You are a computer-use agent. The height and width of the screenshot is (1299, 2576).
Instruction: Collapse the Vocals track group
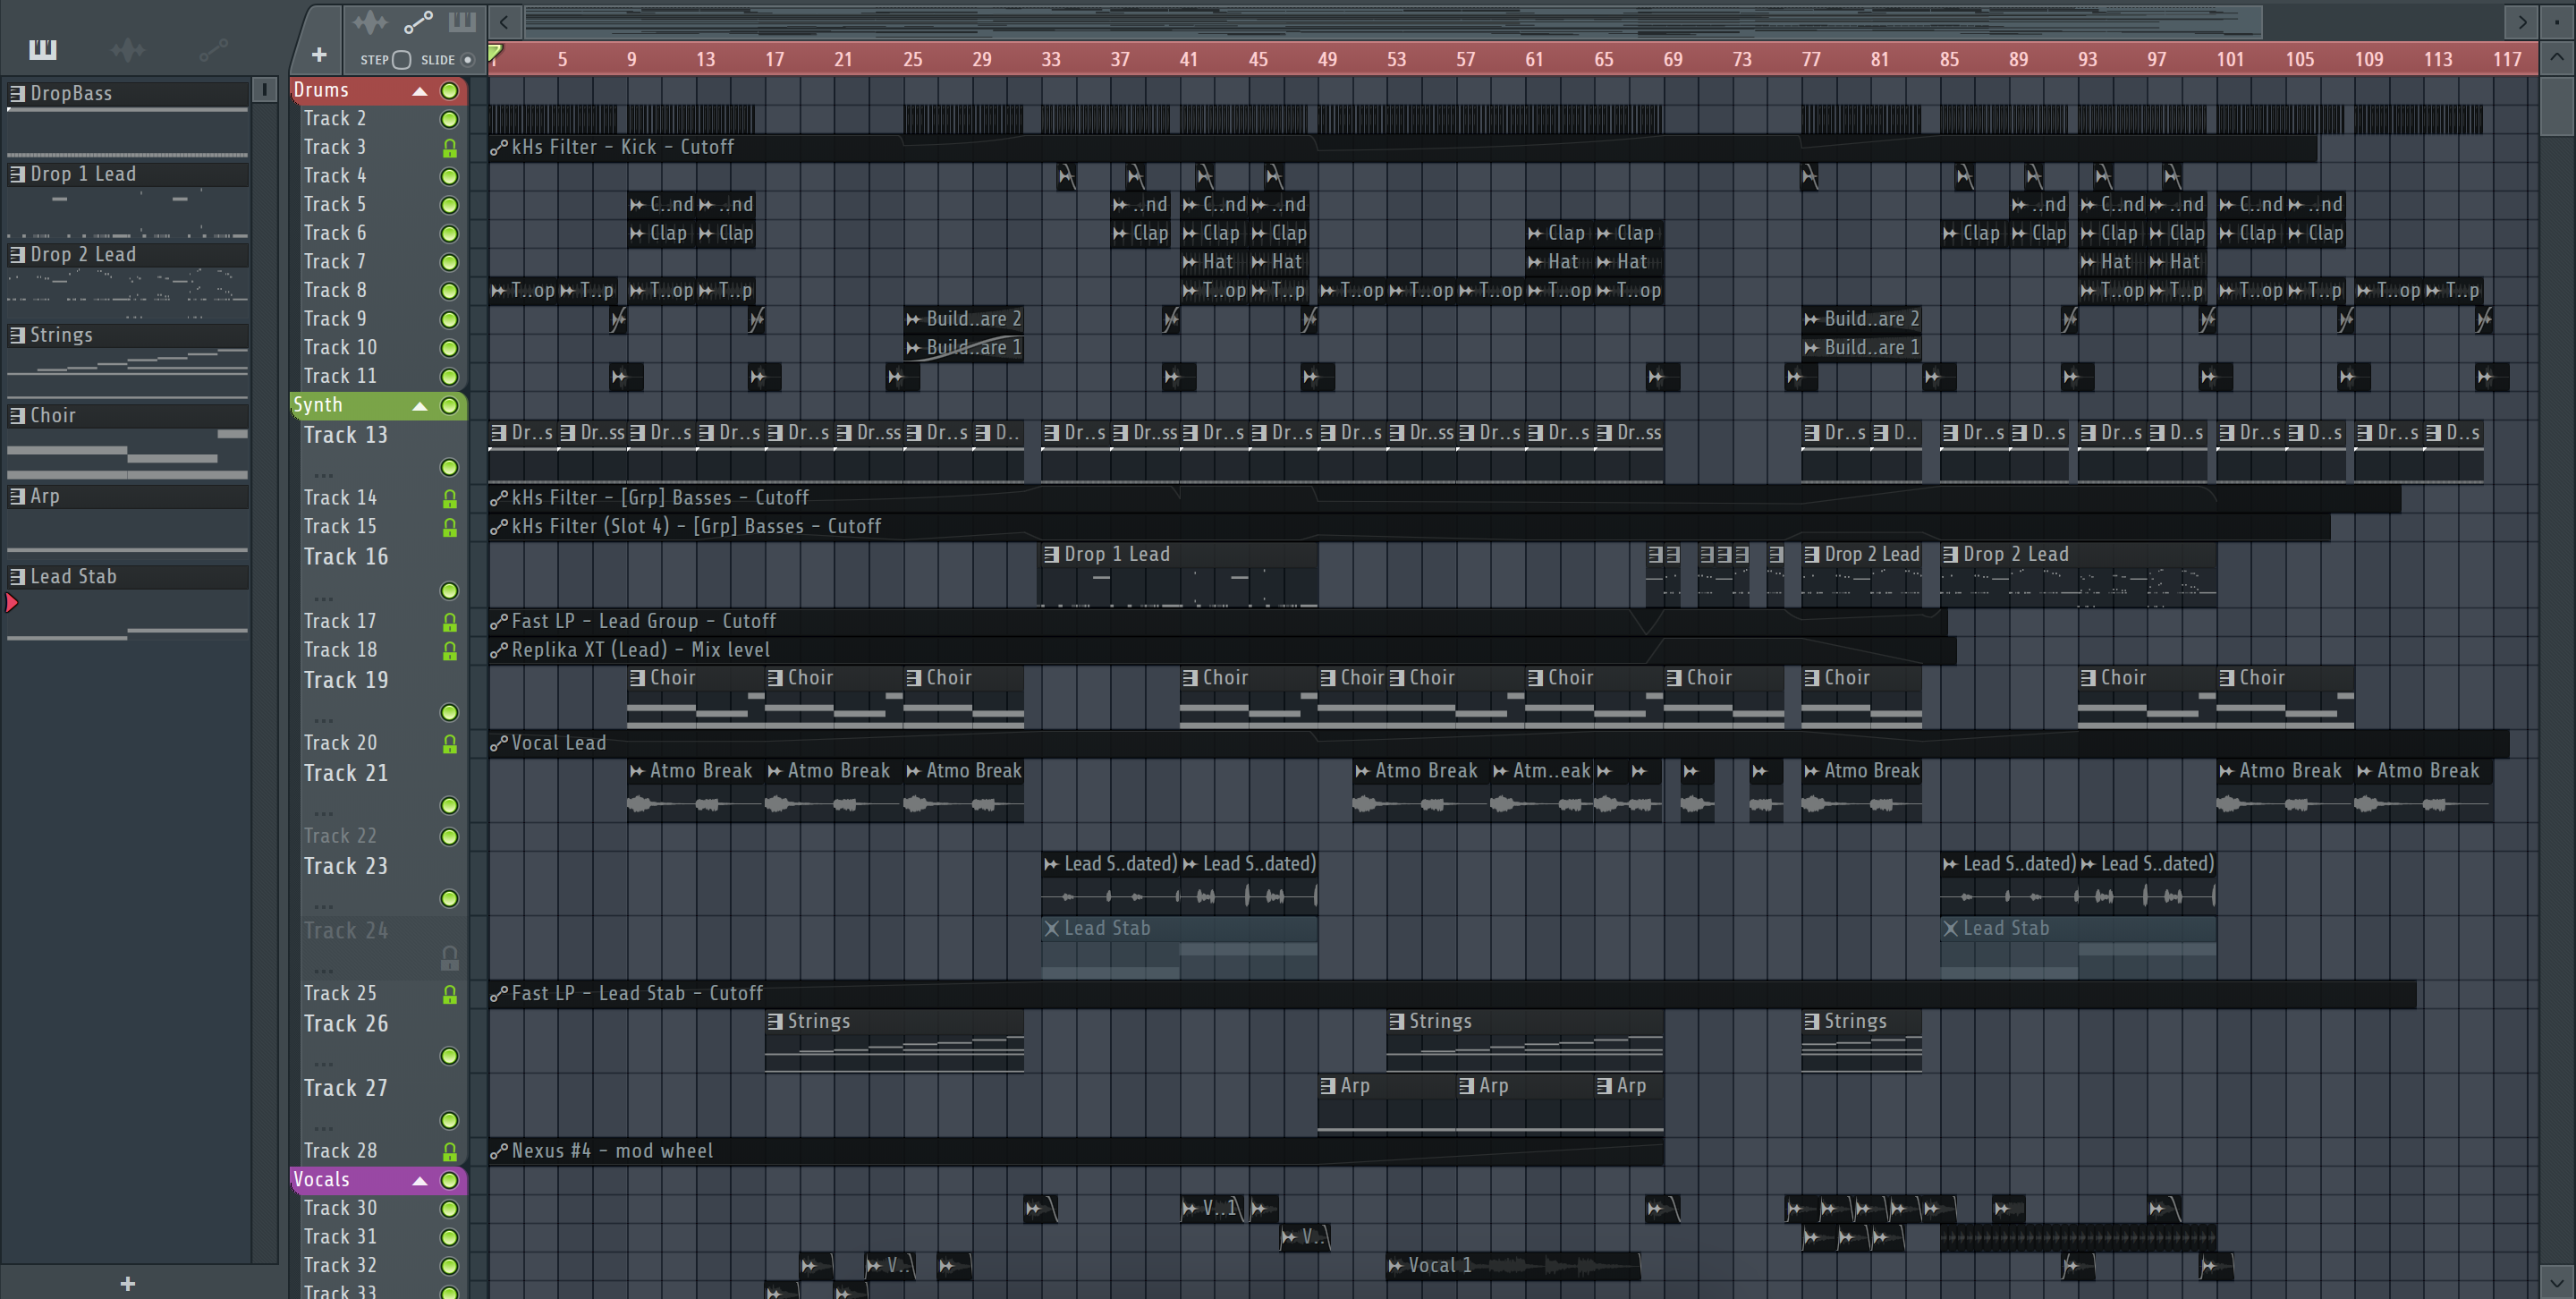pos(420,1181)
